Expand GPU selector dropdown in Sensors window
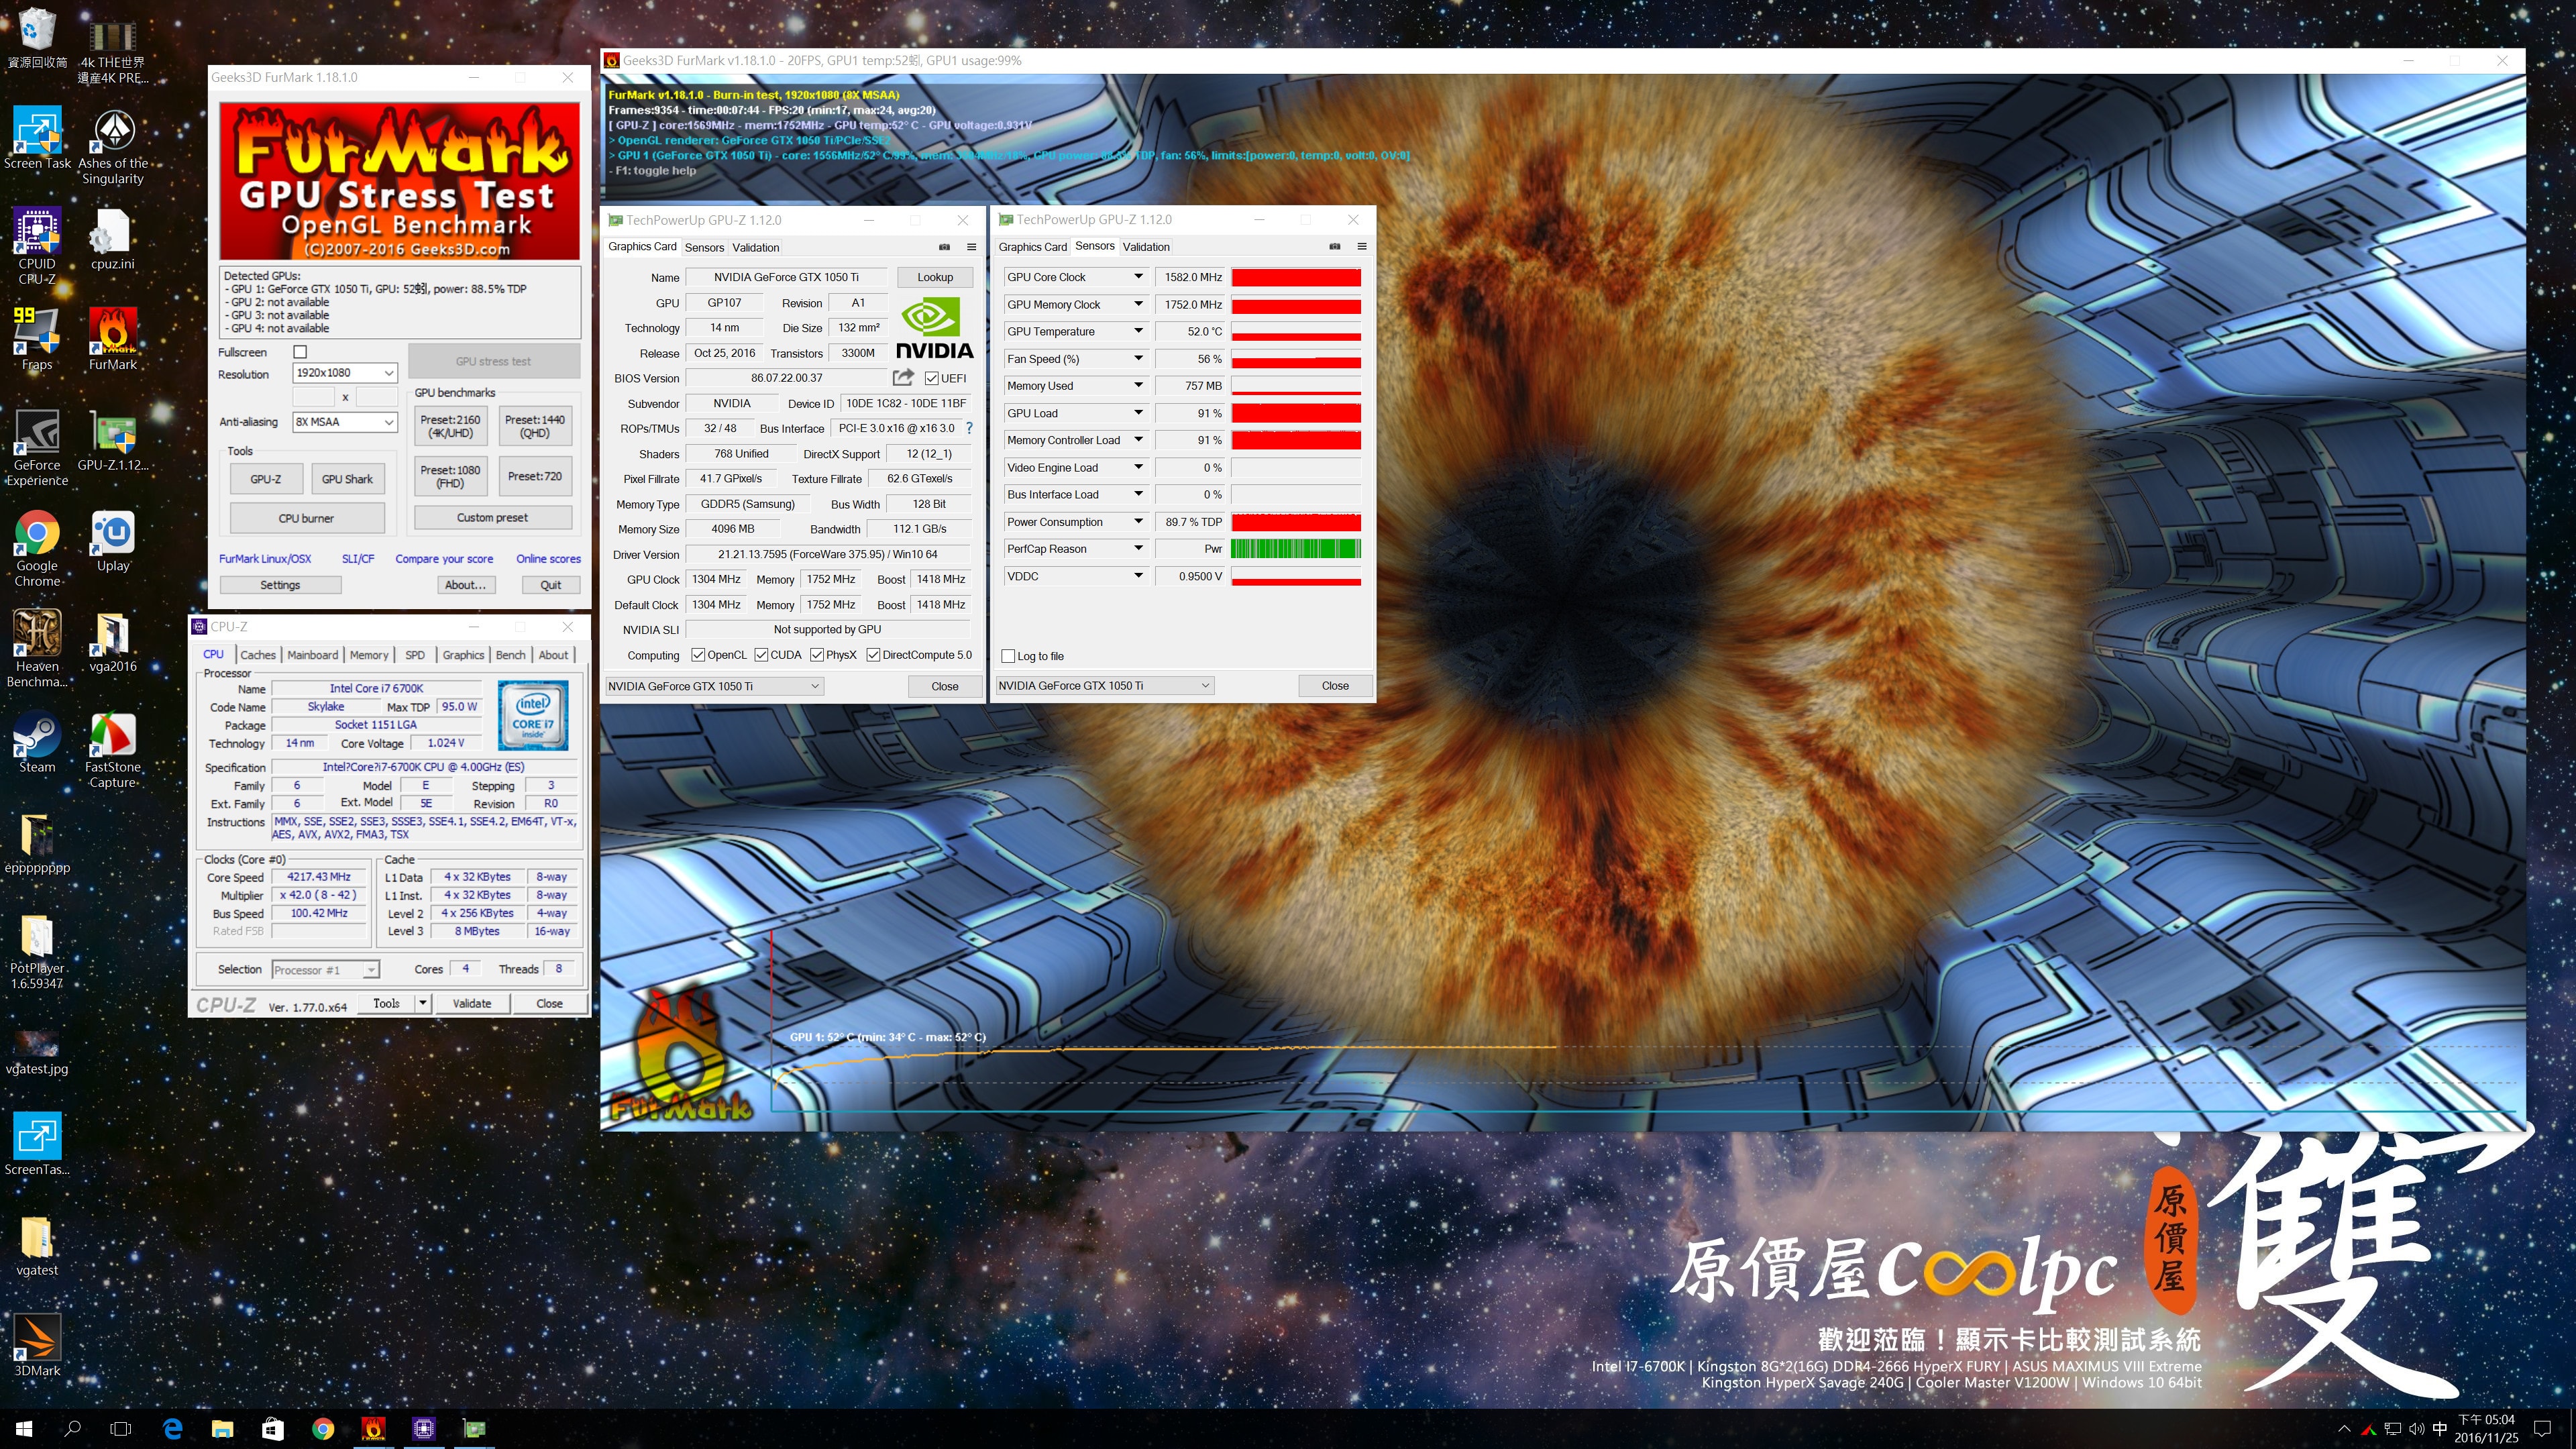The width and height of the screenshot is (2576, 1449). [1105, 685]
